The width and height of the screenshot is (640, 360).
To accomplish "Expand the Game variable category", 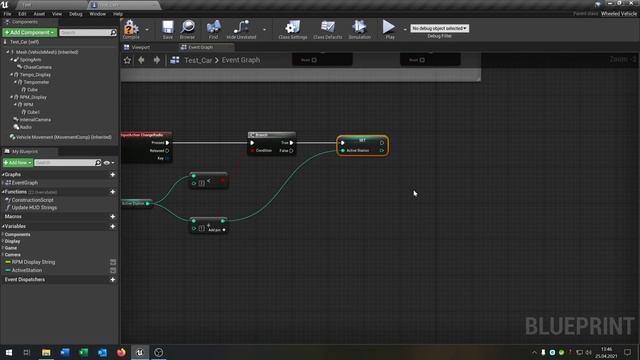I will pos(3,248).
